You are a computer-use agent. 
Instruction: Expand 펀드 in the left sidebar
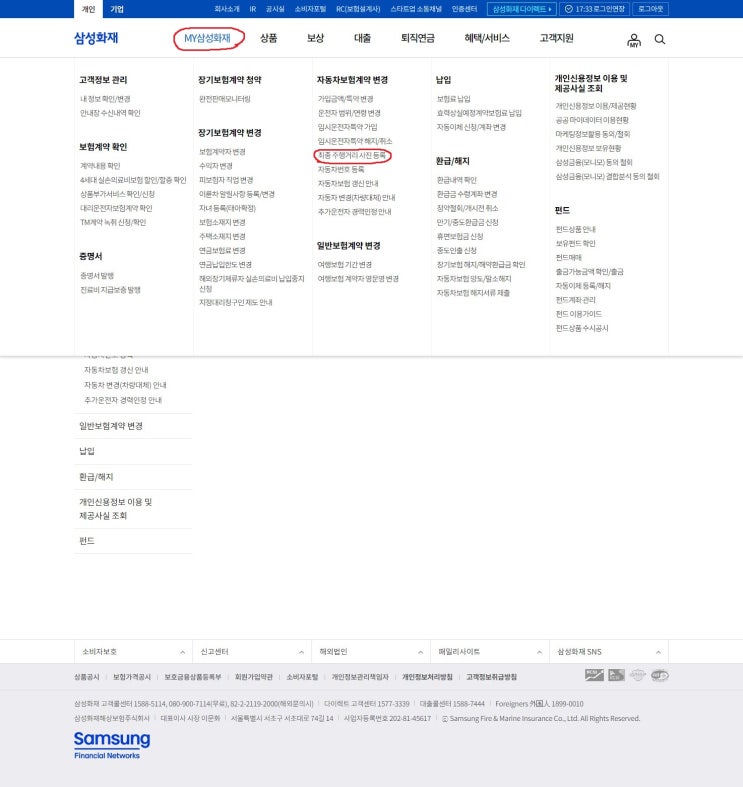(x=133, y=541)
